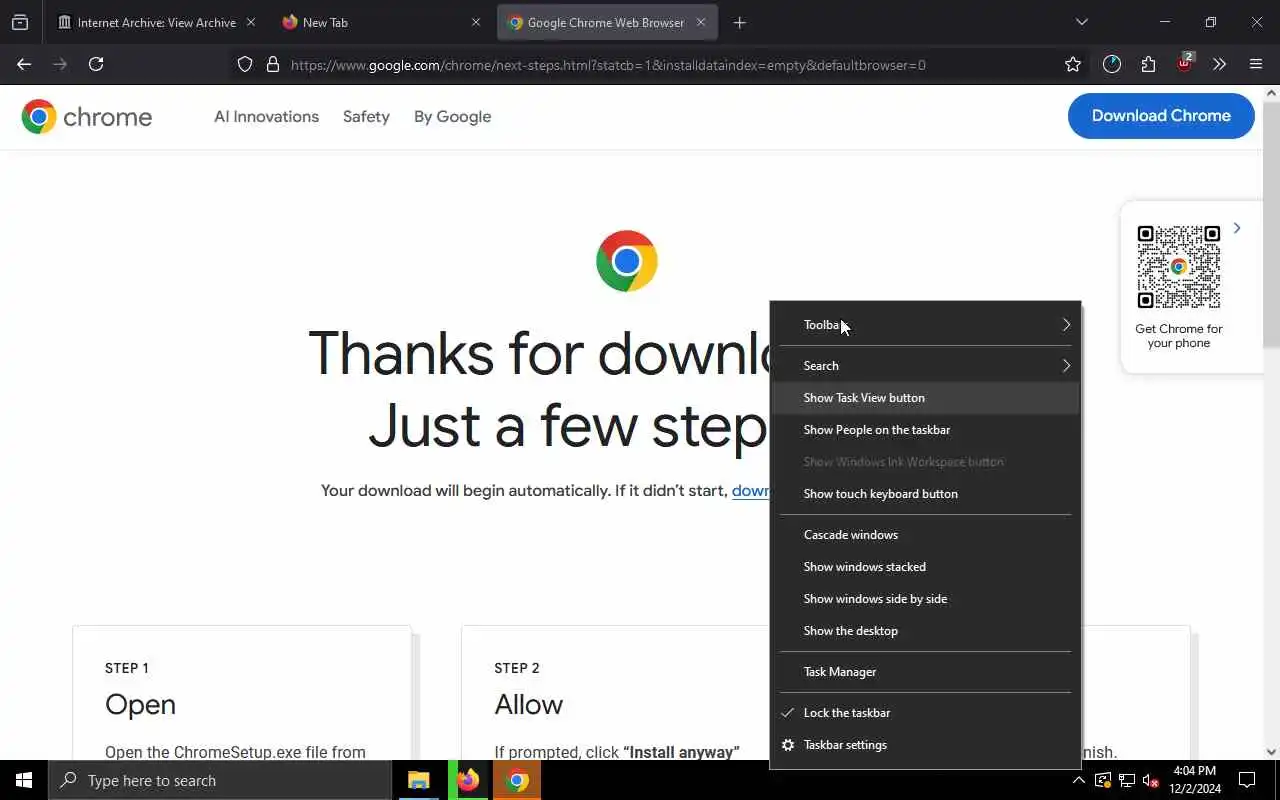
Task: Open AI Innovations nav link
Action: [266, 117]
